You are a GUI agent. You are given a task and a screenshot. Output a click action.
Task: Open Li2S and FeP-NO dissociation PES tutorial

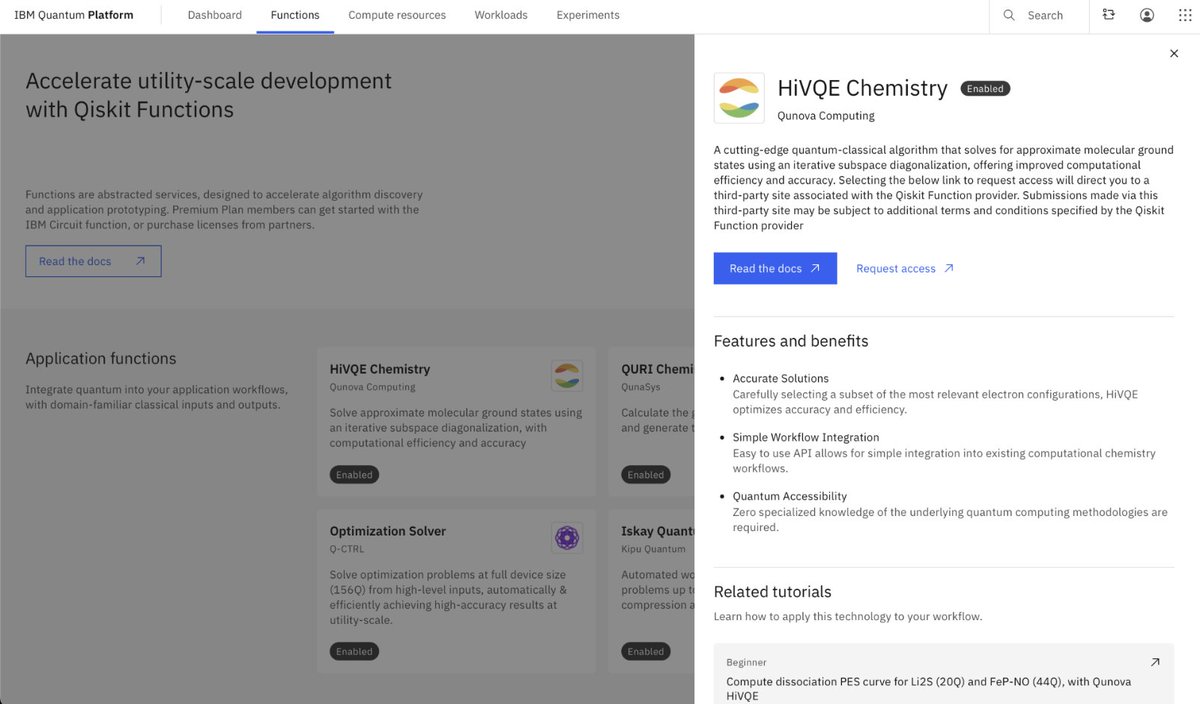click(x=944, y=674)
